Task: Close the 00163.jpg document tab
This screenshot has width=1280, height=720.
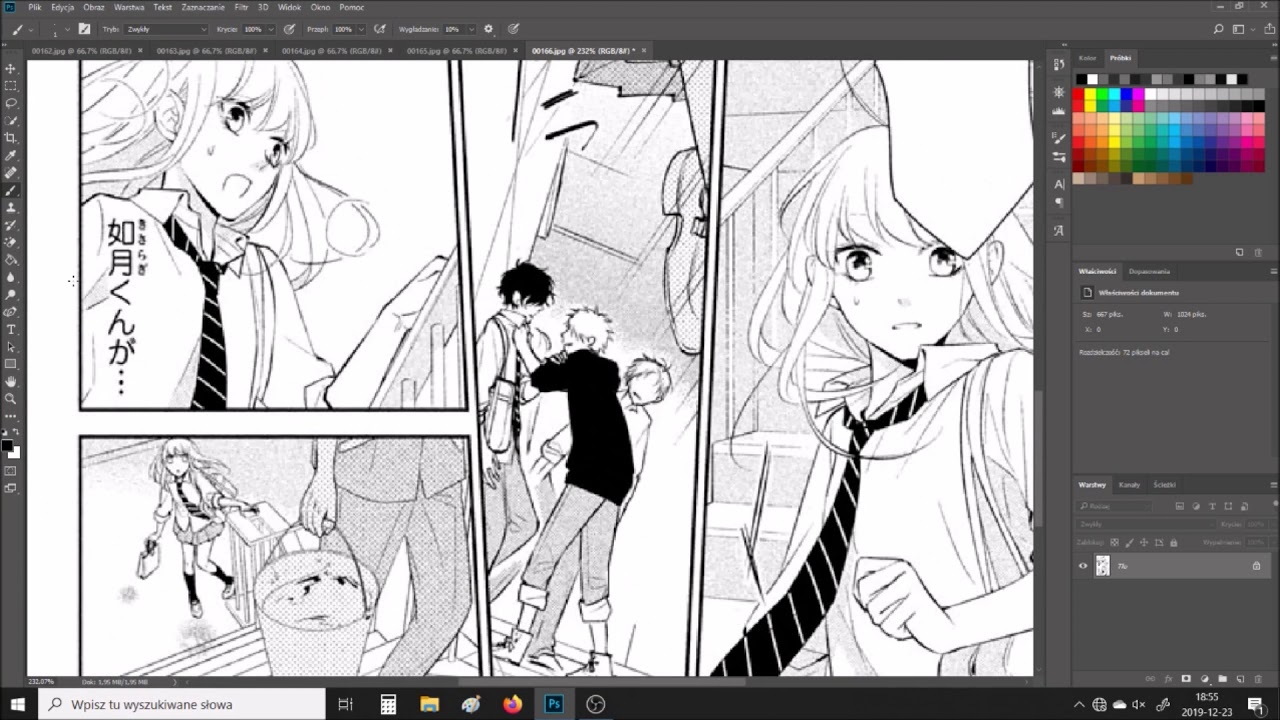Action: 265,50
